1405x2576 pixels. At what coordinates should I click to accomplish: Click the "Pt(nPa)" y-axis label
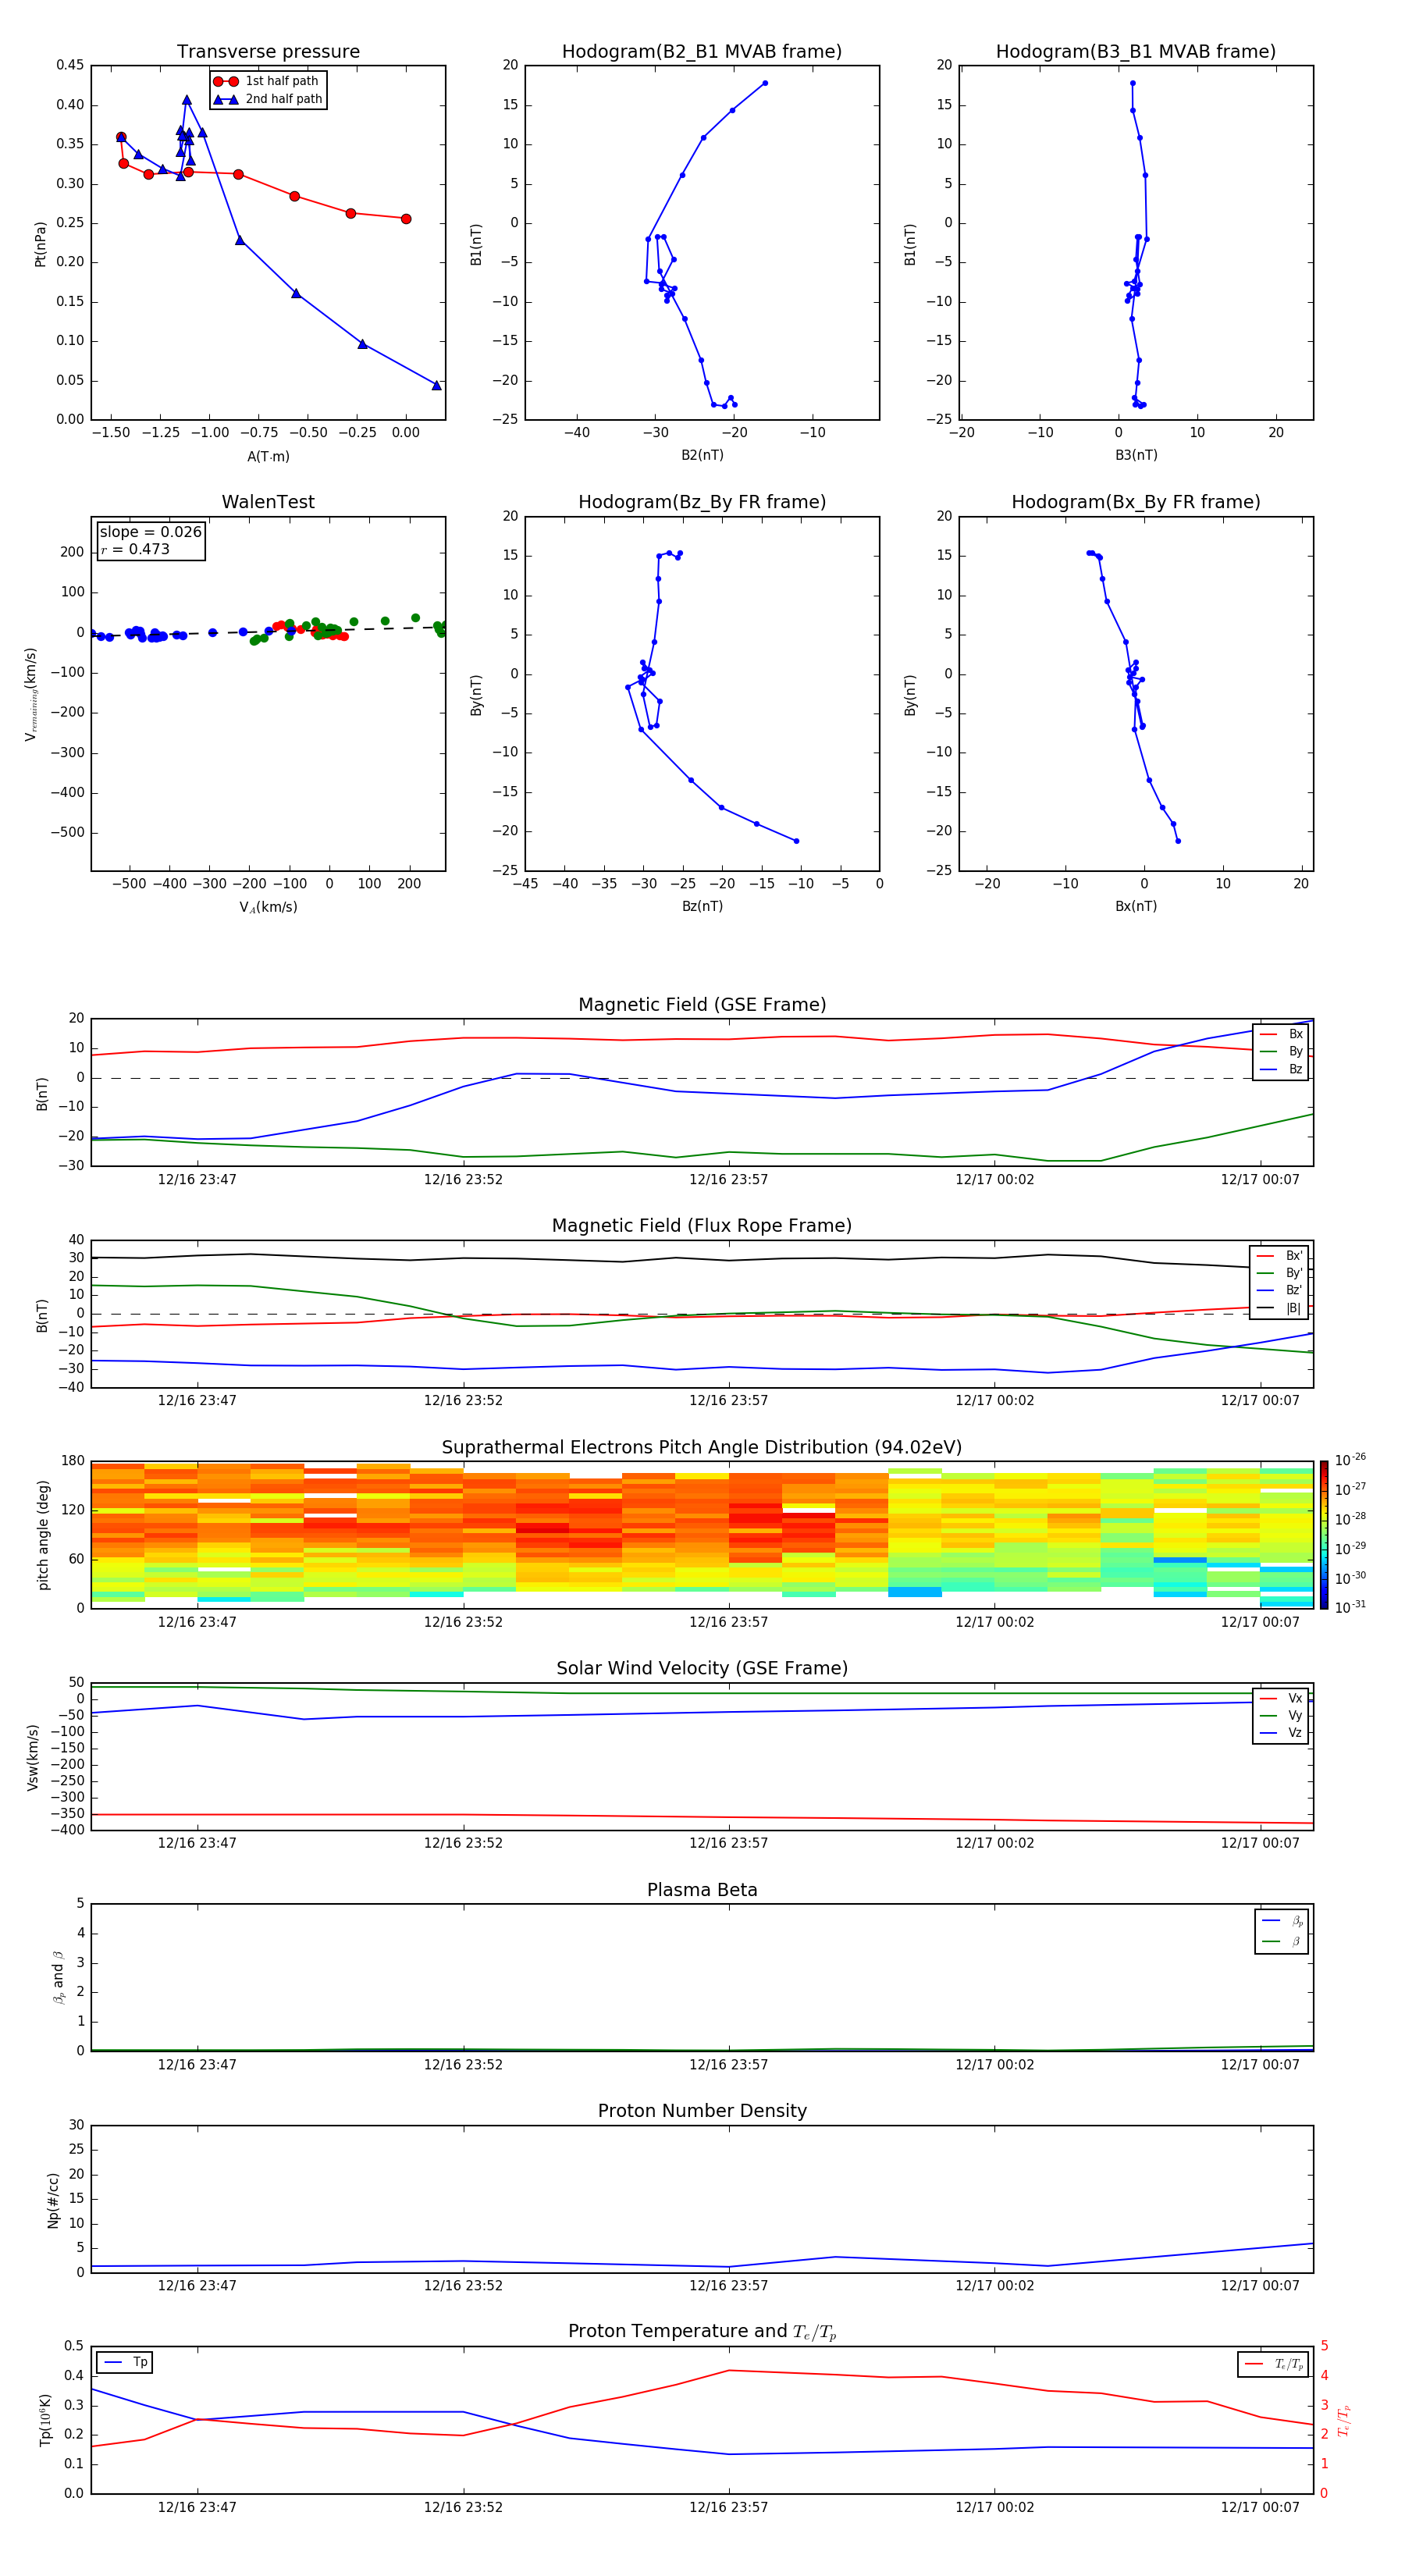coord(40,243)
